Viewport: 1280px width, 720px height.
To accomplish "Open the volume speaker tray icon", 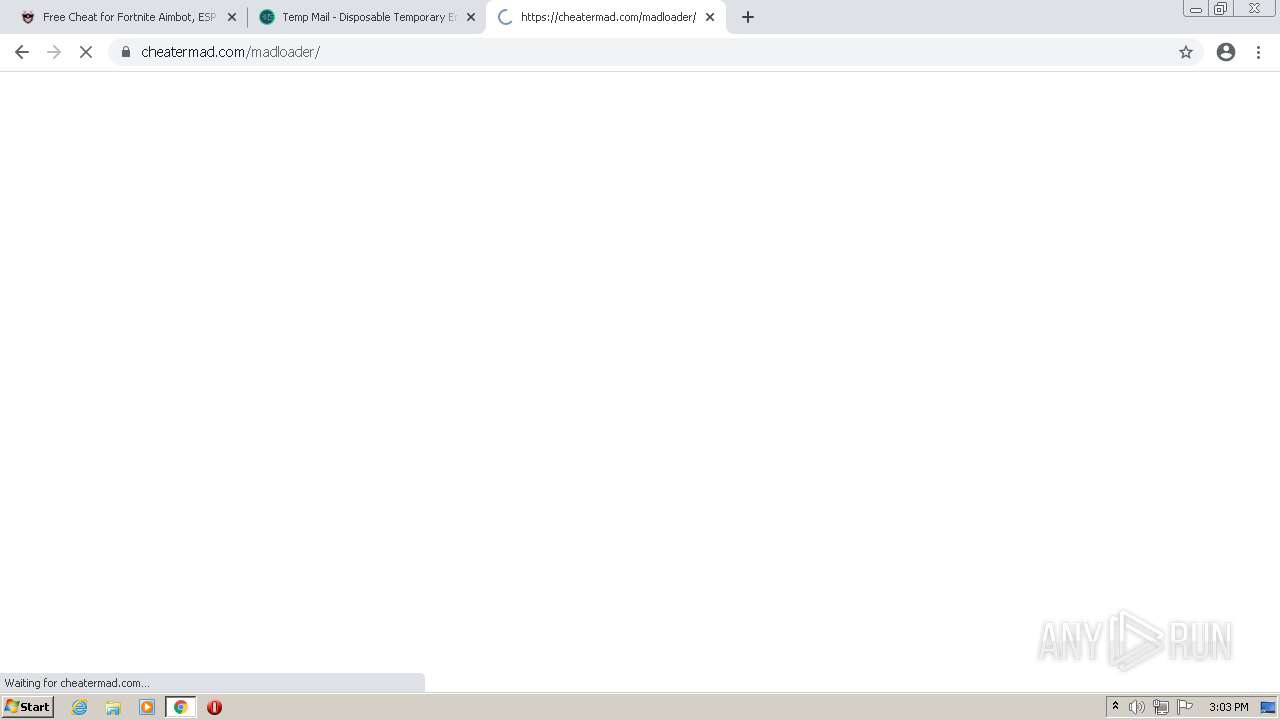I will 1137,707.
